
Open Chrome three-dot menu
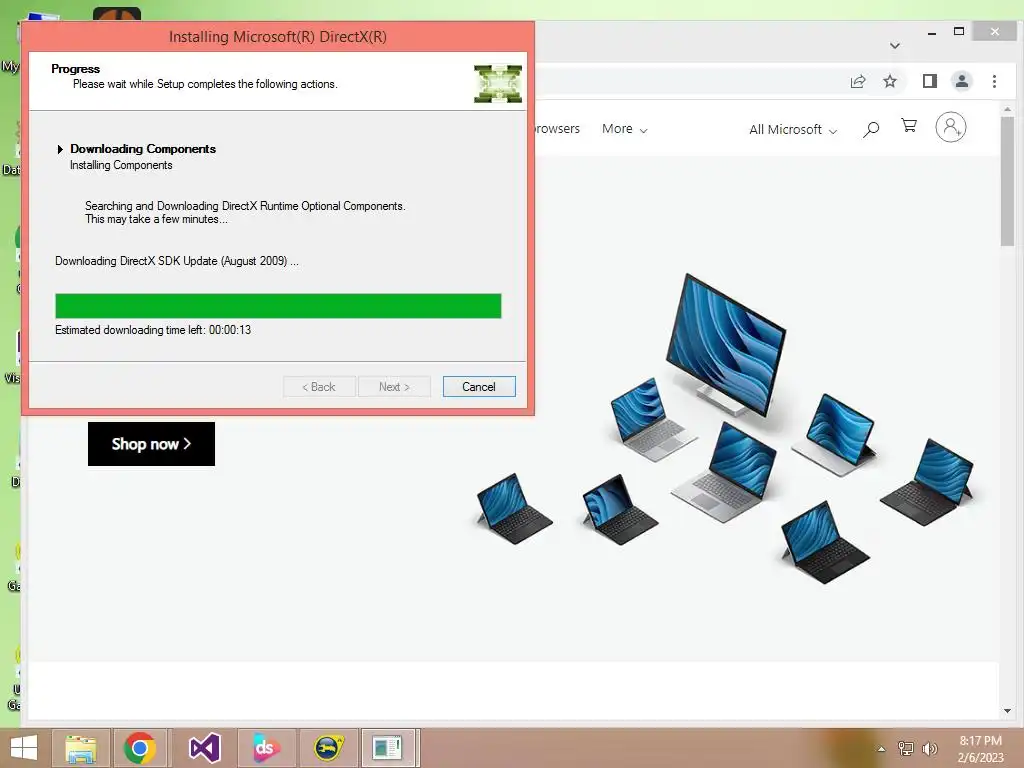pos(994,82)
